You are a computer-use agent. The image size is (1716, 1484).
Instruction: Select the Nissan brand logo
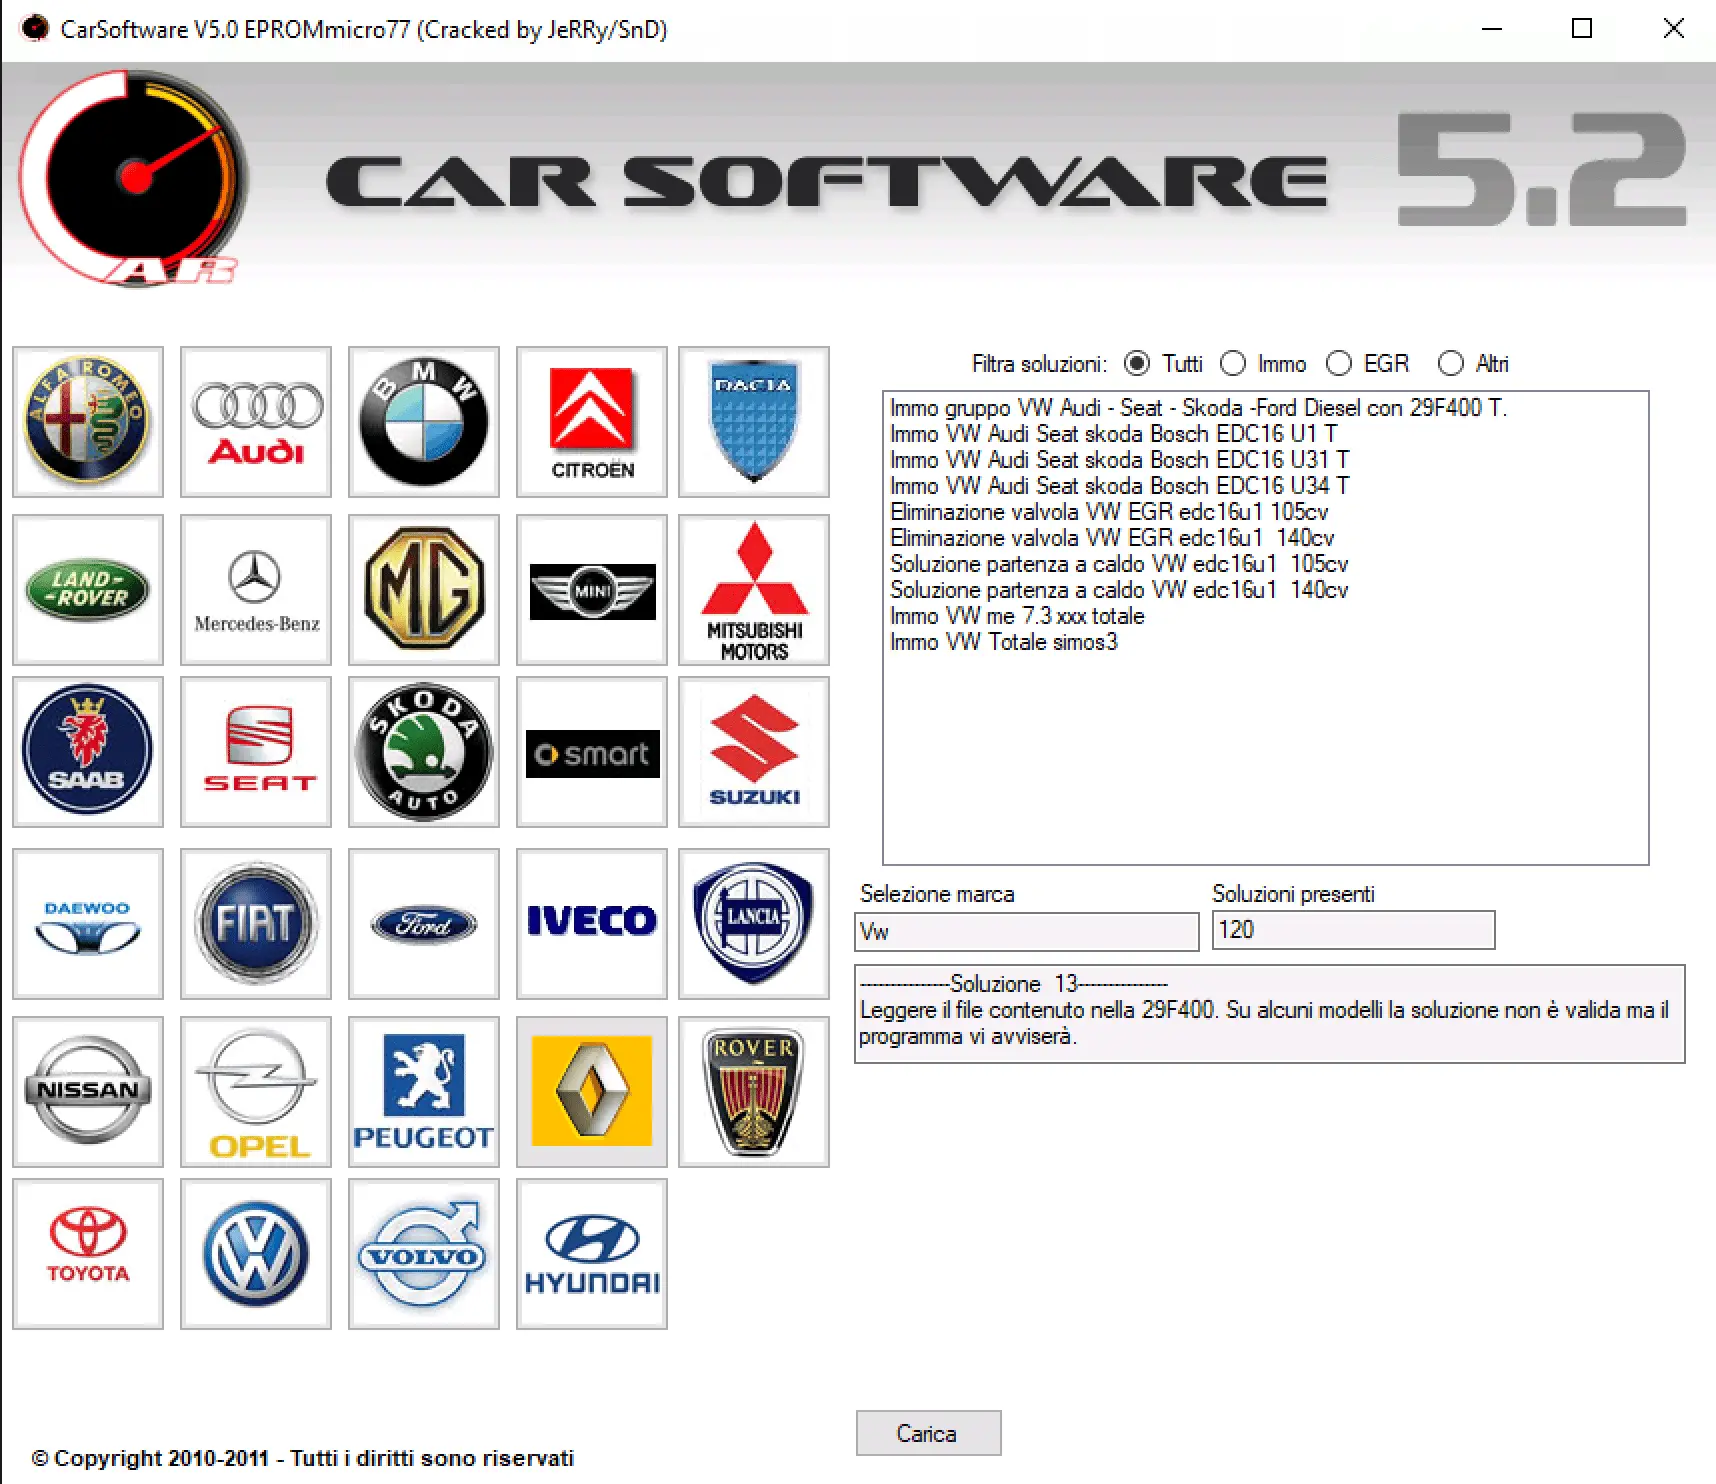[x=88, y=1091]
